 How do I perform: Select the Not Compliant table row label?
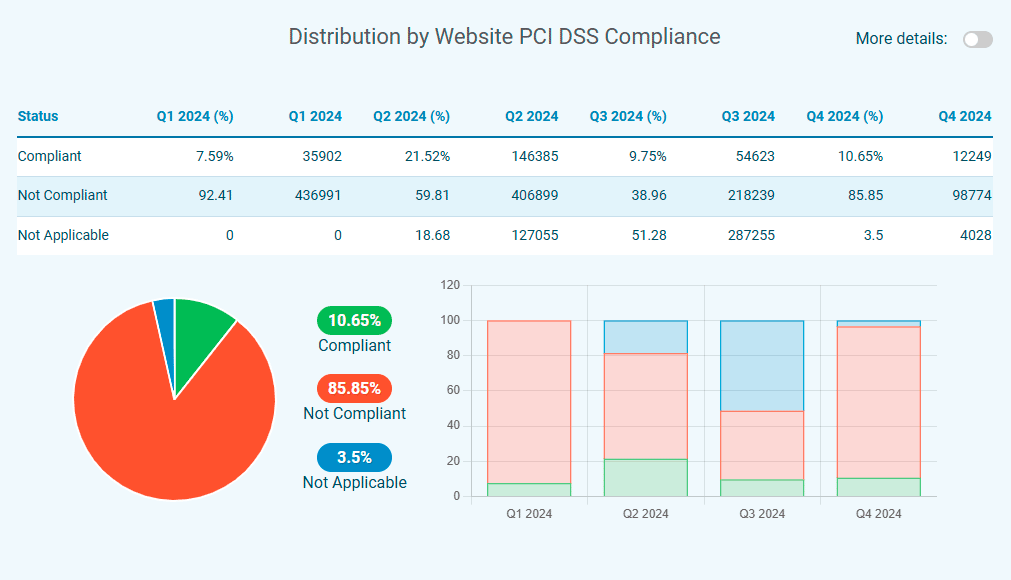pos(63,196)
